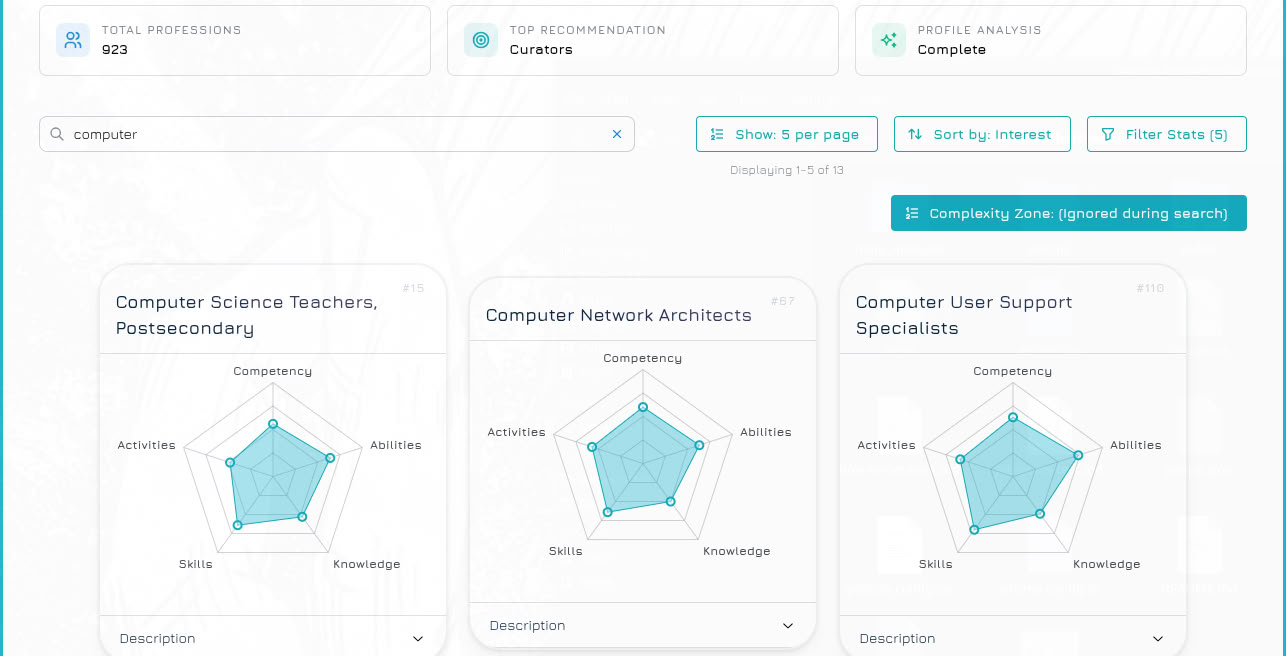Clear the search with the X icon
This screenshot has width=1286, height=656.
pos(617,134)
